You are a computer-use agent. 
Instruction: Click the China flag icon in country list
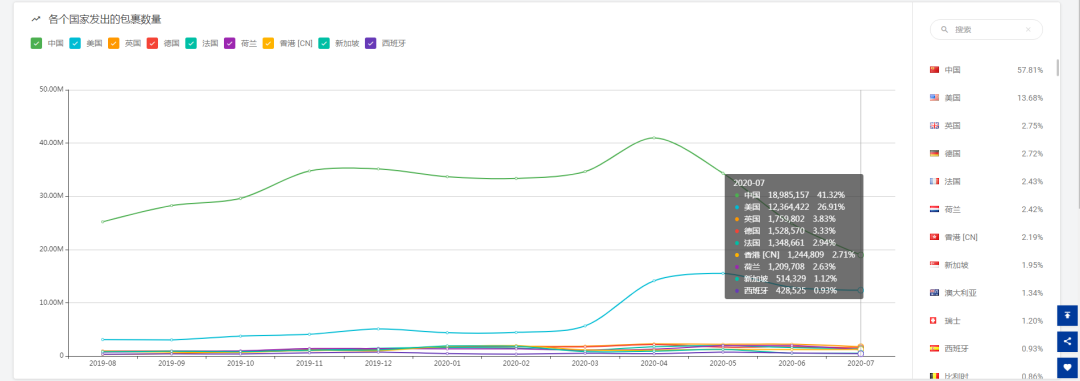pyautogui.click(x=935, y=70)
